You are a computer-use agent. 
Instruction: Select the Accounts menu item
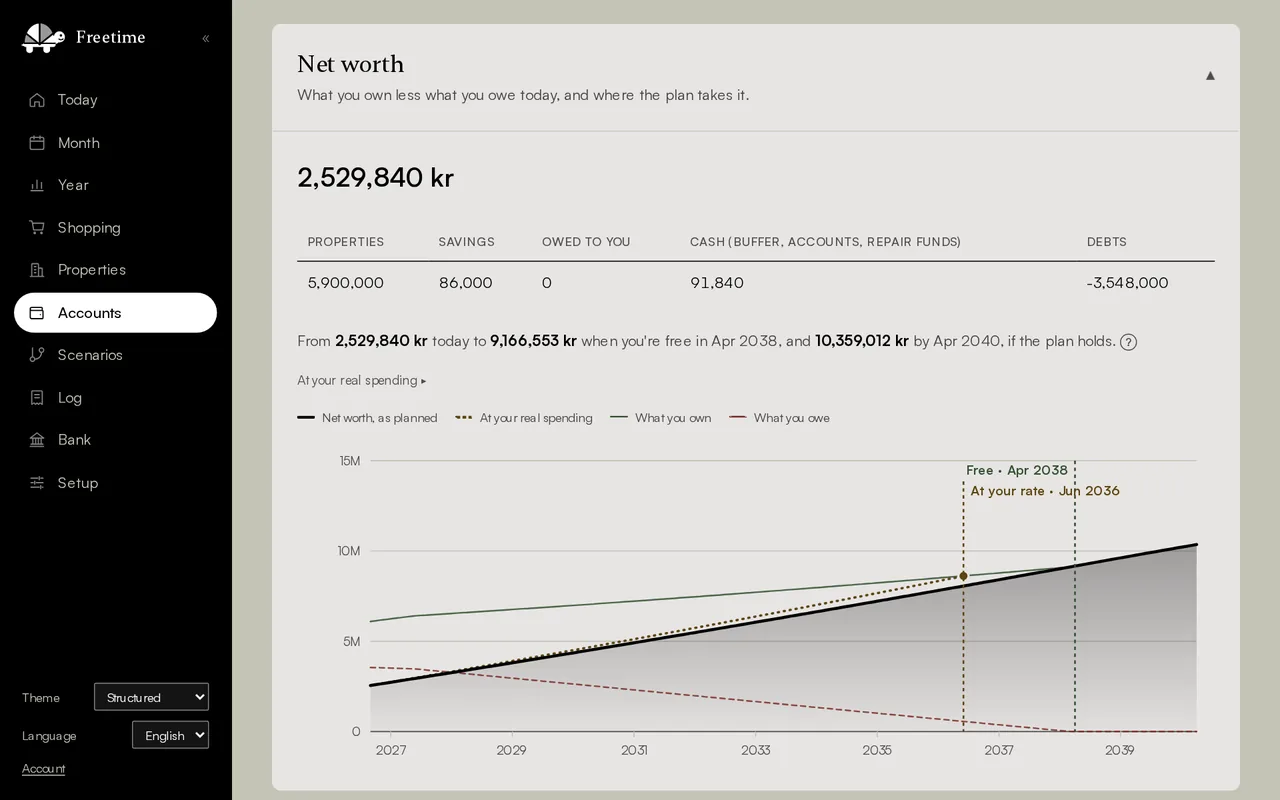115,313
